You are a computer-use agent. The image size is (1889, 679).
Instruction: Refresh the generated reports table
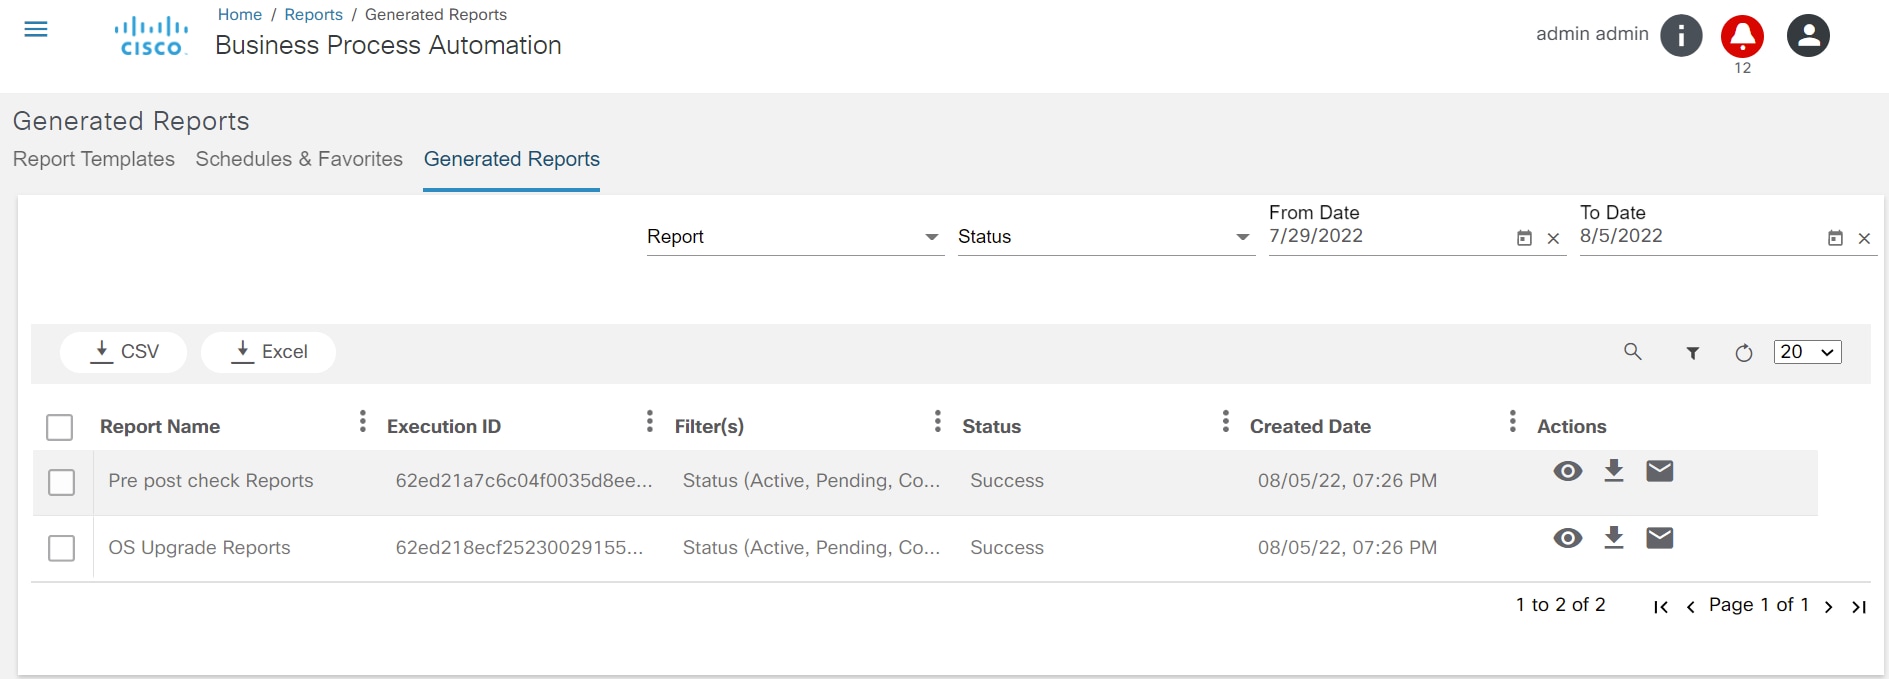click(x=1744, y=353)
